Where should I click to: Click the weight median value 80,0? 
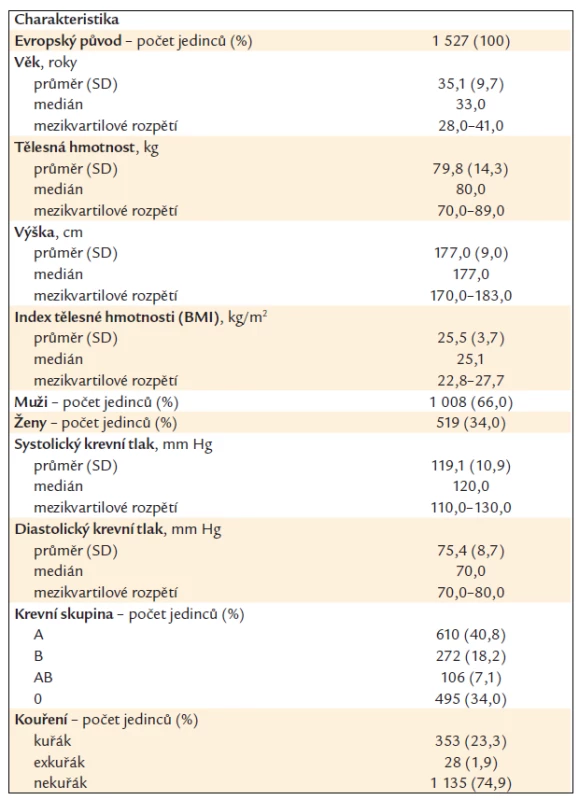tap(471, 189)
